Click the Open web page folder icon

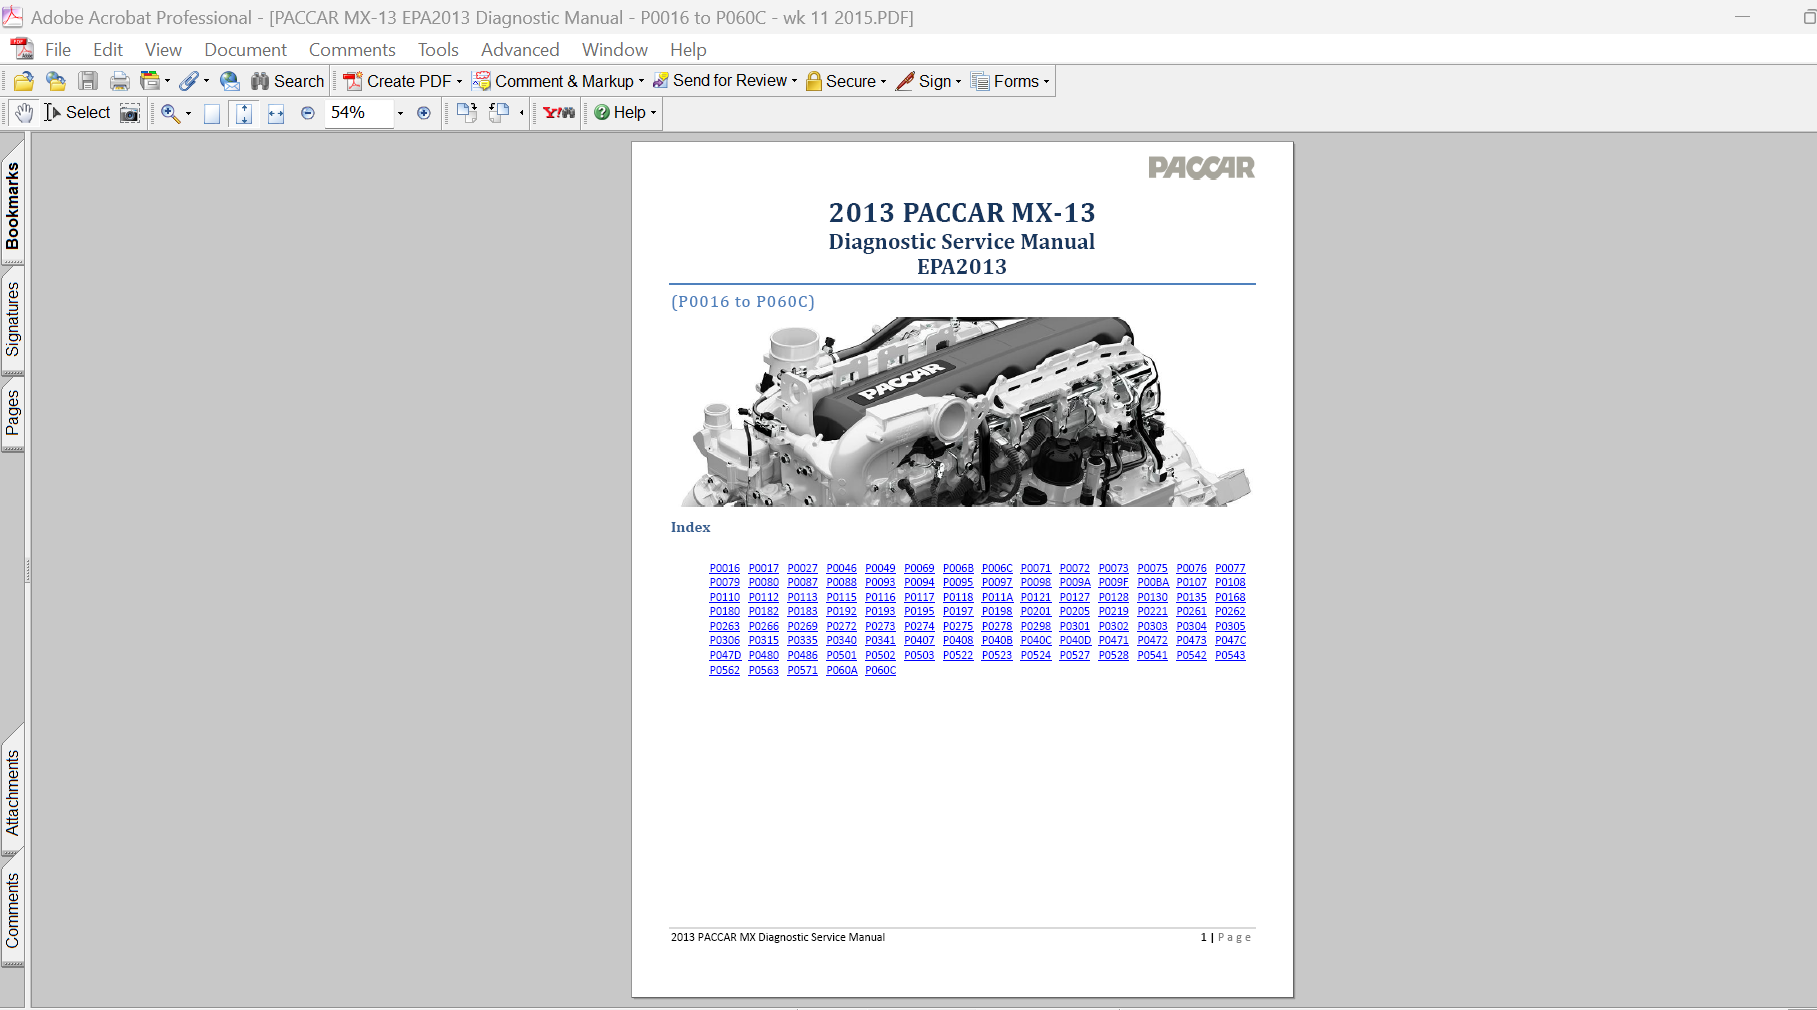click(56, 81)
